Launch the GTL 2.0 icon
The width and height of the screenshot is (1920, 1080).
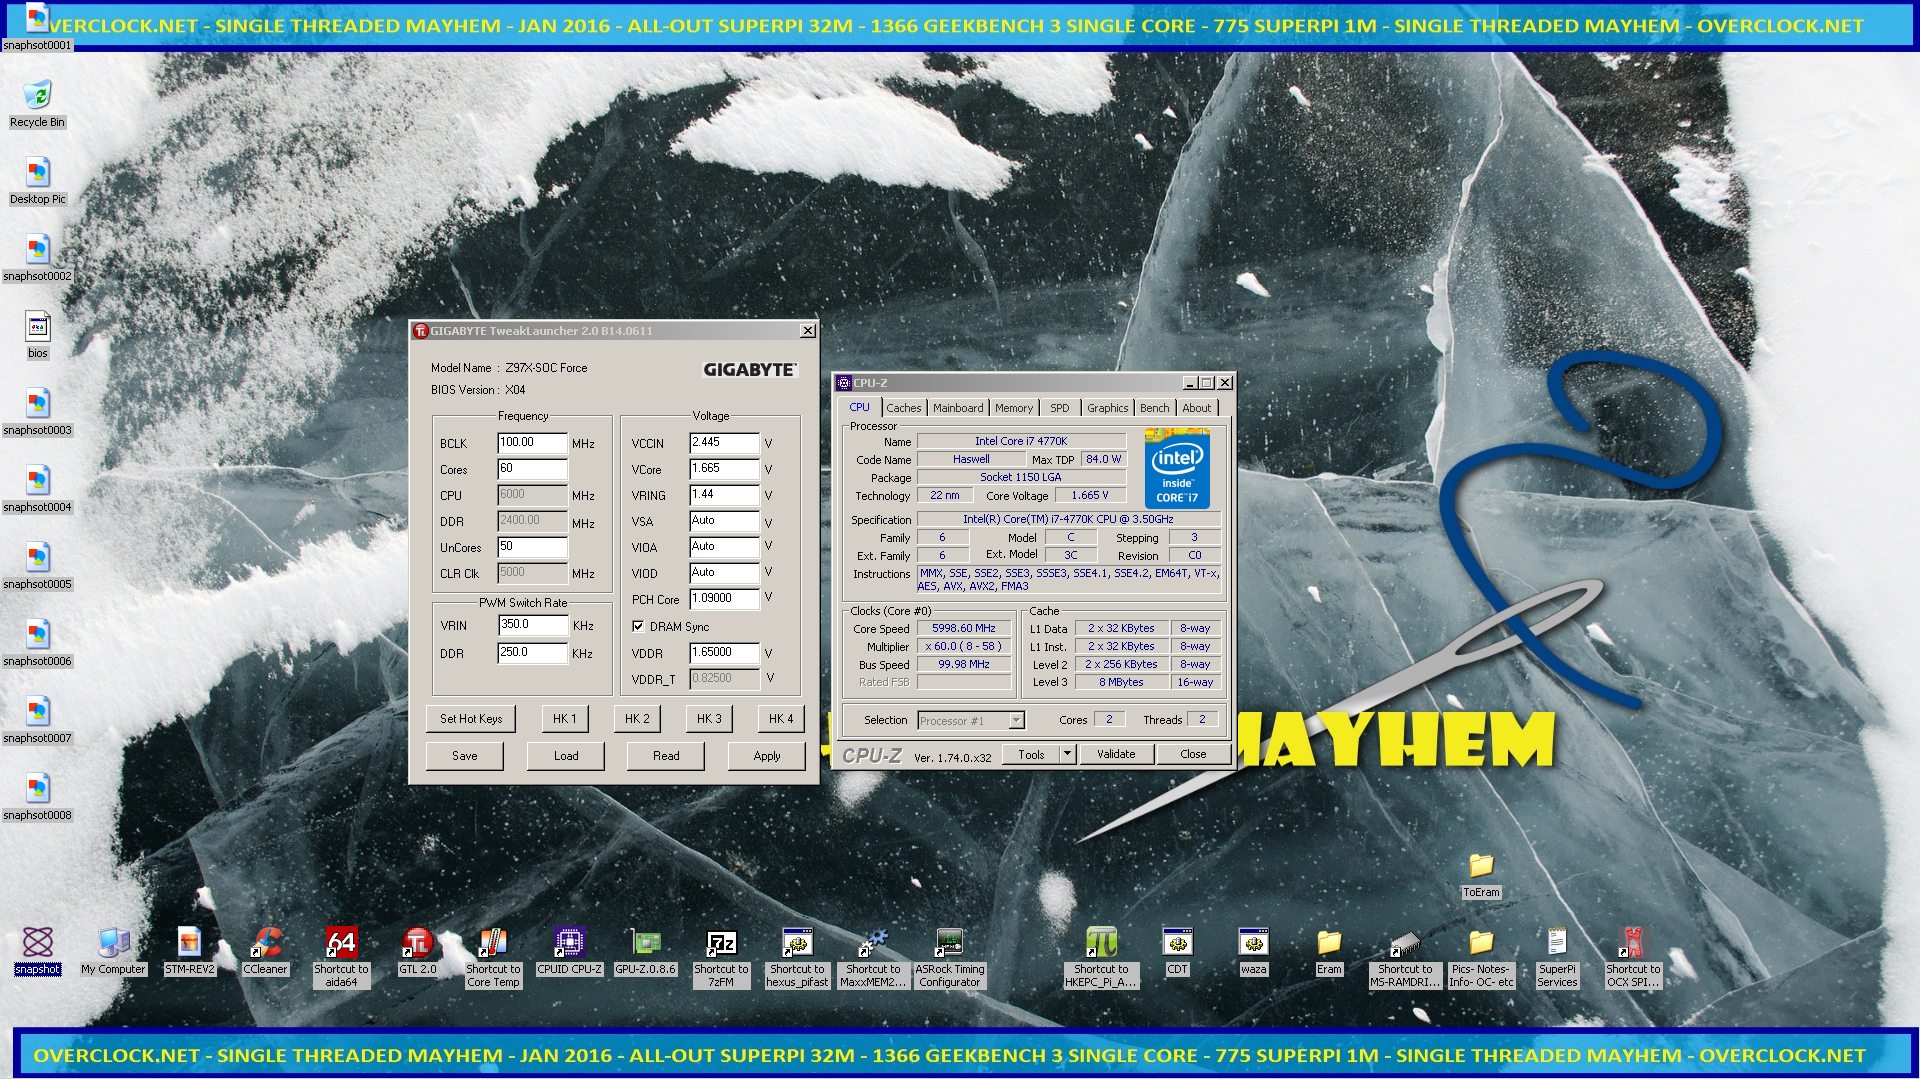[418, 951]
